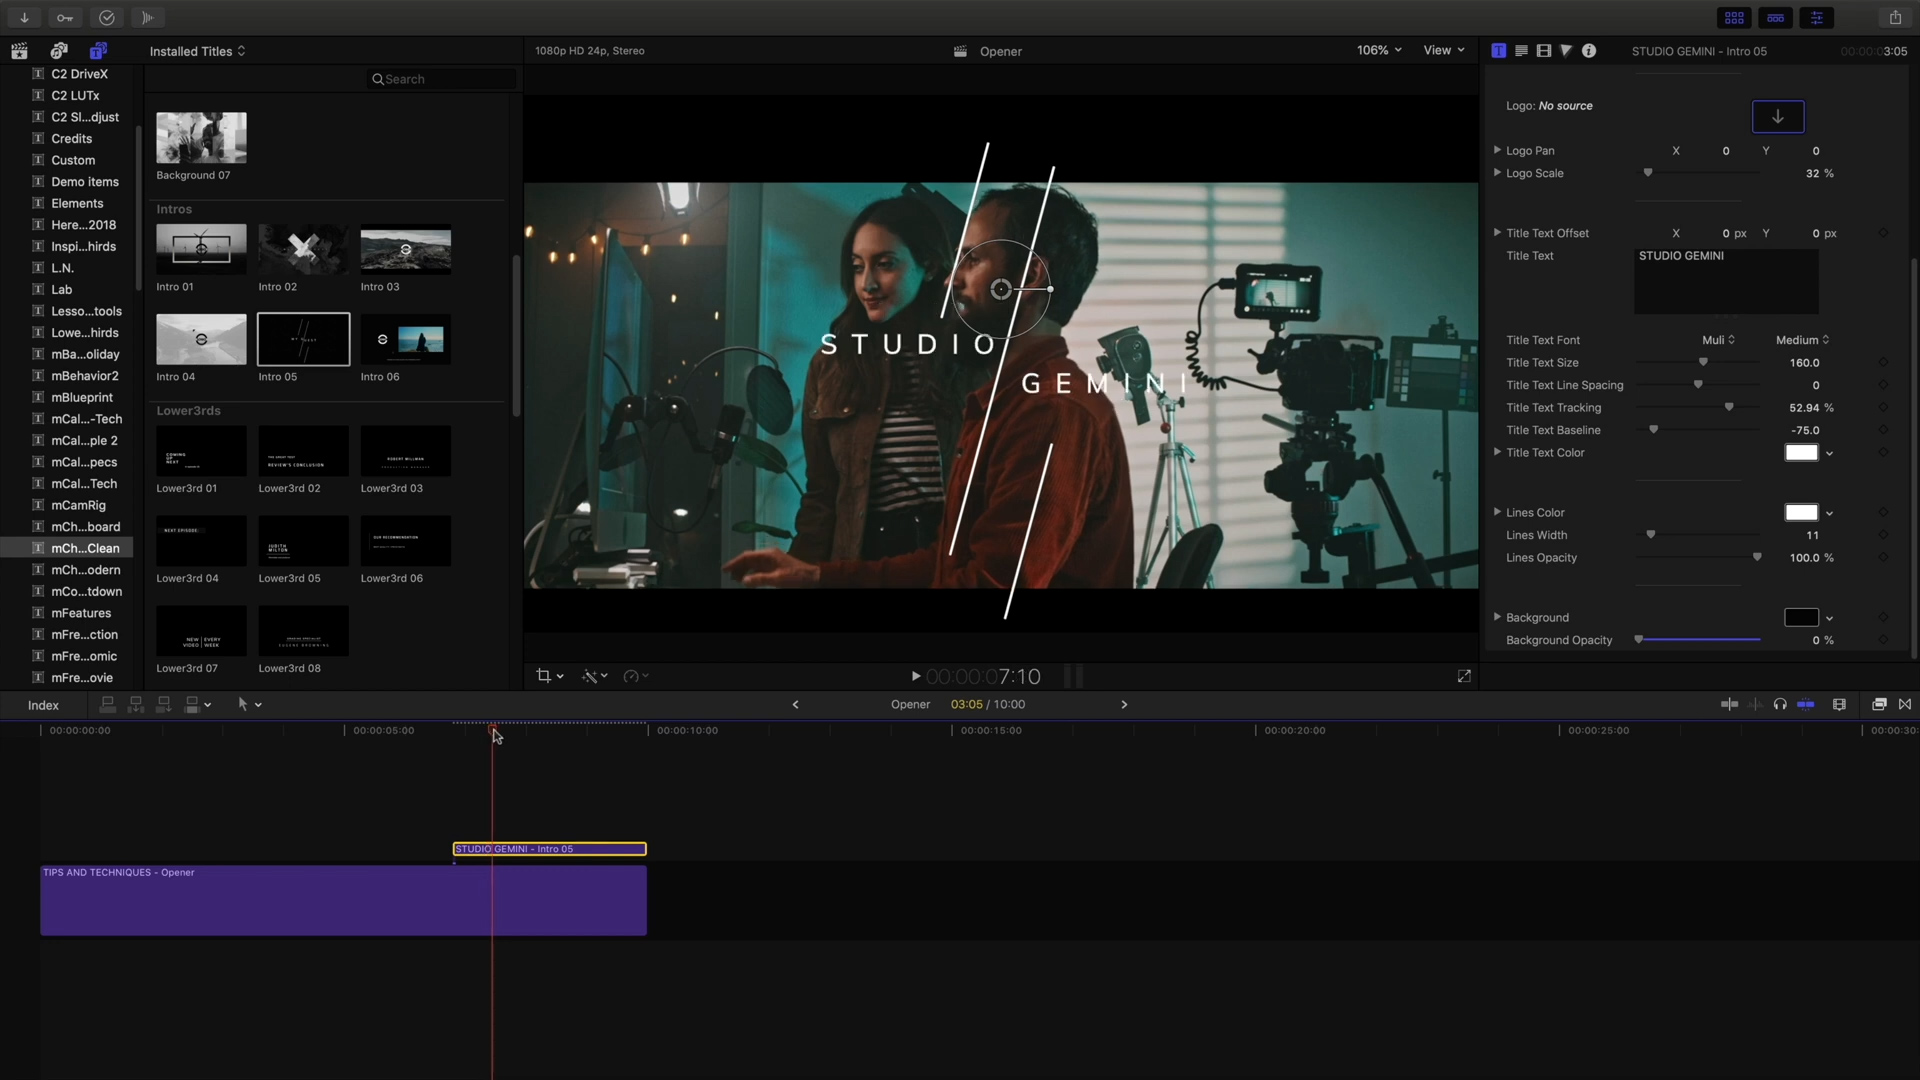1920x1080 pixels.
Task: Show the Titles and Generators sidebar
Action: click(98, 51)
